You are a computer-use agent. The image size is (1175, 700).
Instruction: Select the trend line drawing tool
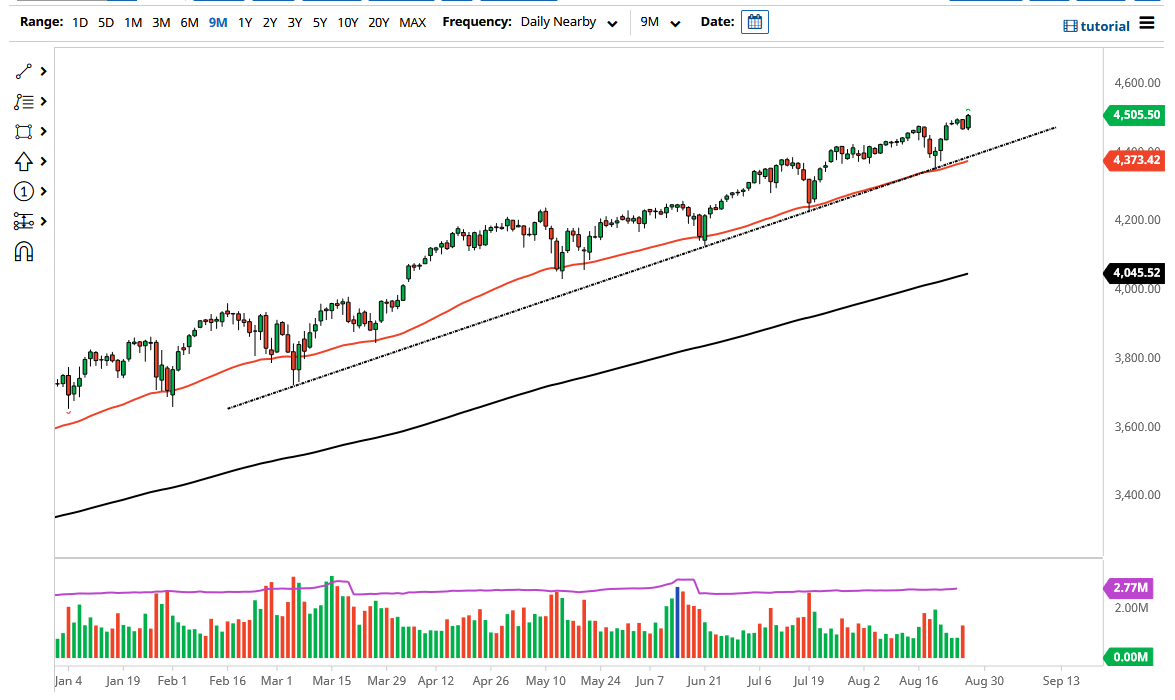coord(24,70)
